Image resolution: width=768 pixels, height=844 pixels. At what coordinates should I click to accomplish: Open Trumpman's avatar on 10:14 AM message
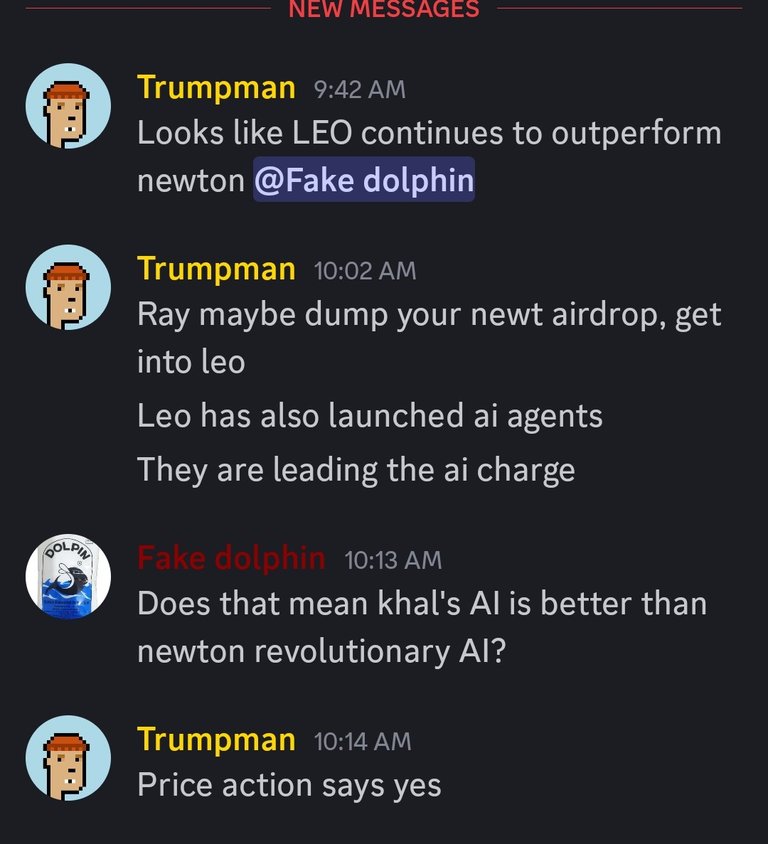[68, 758]
